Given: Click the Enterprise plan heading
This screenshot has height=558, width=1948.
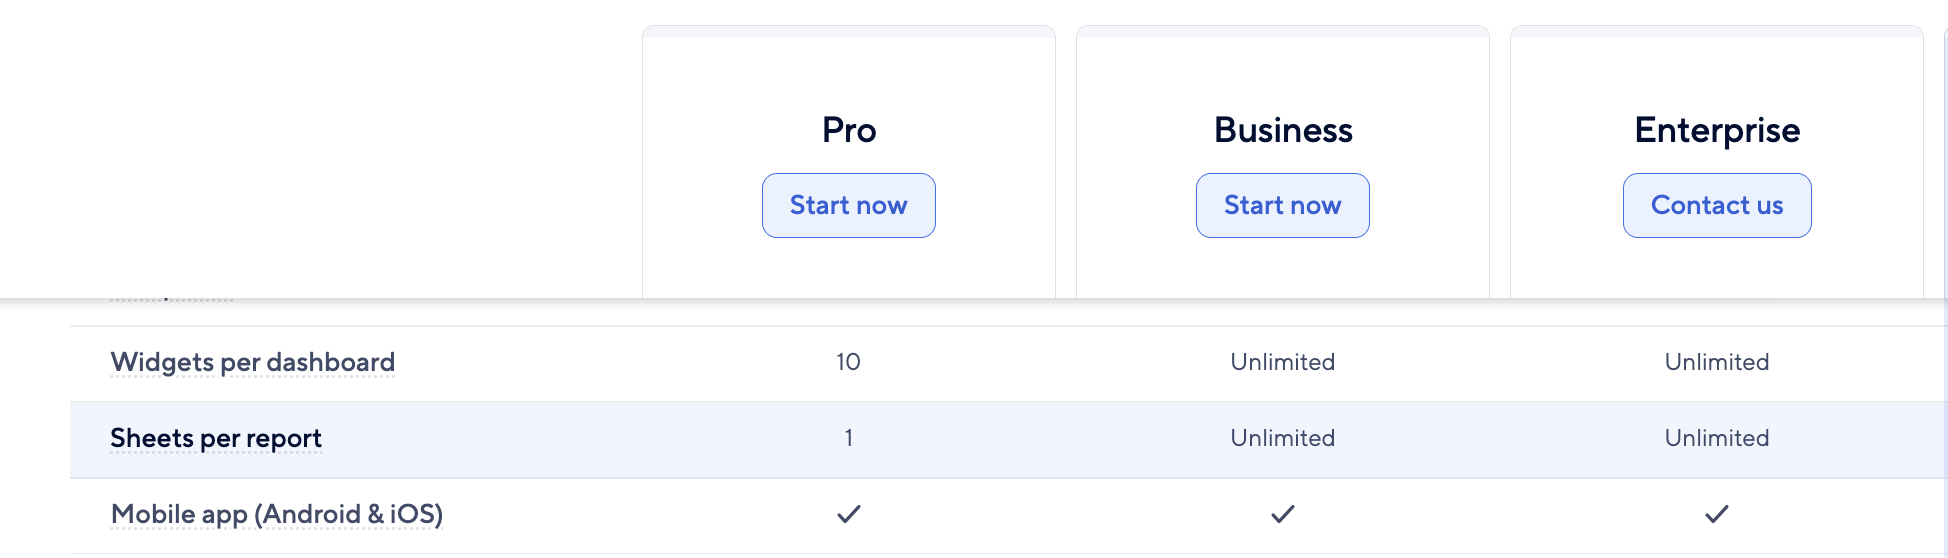Looking at the screenshot, I should (x=1717, y=131).
